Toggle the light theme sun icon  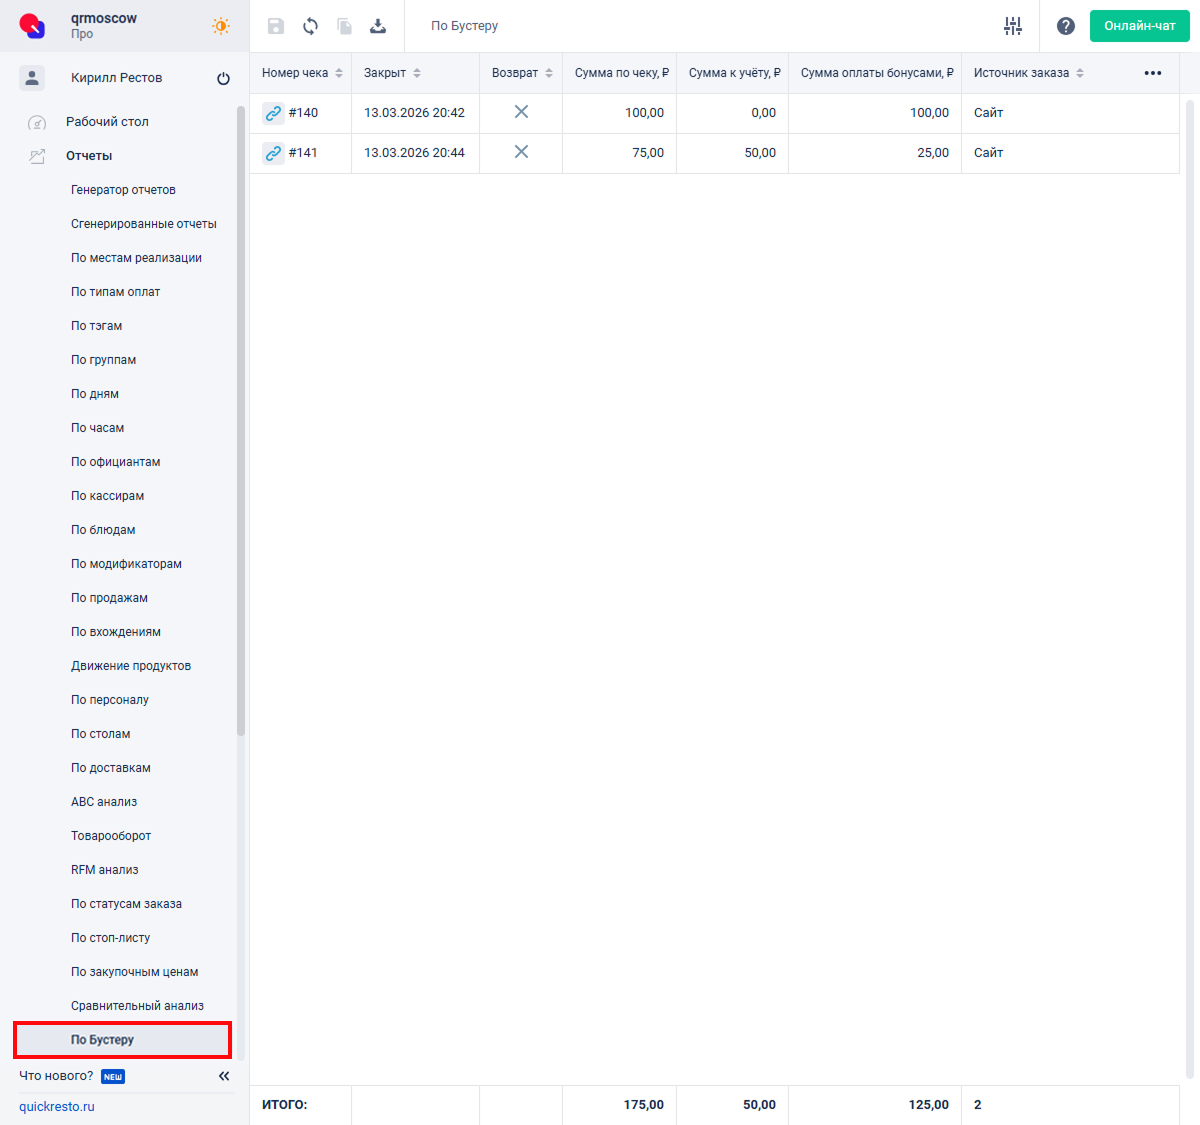click(221, 26)
